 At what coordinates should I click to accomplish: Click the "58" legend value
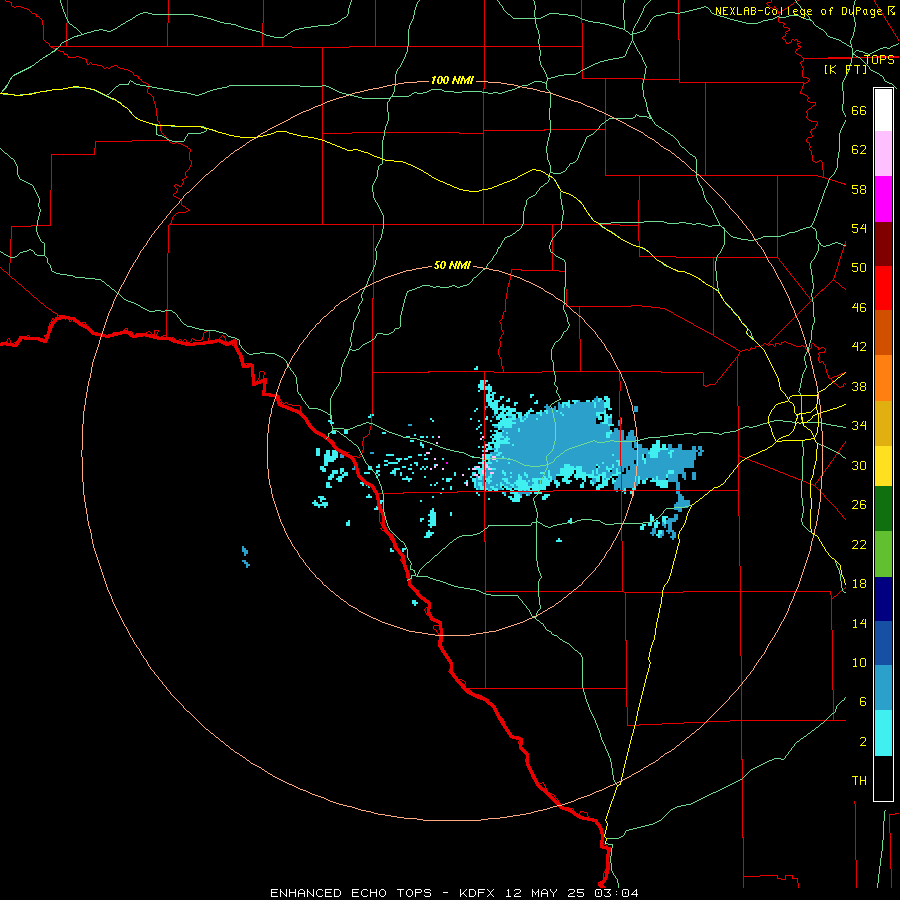[x=859, y=189]
